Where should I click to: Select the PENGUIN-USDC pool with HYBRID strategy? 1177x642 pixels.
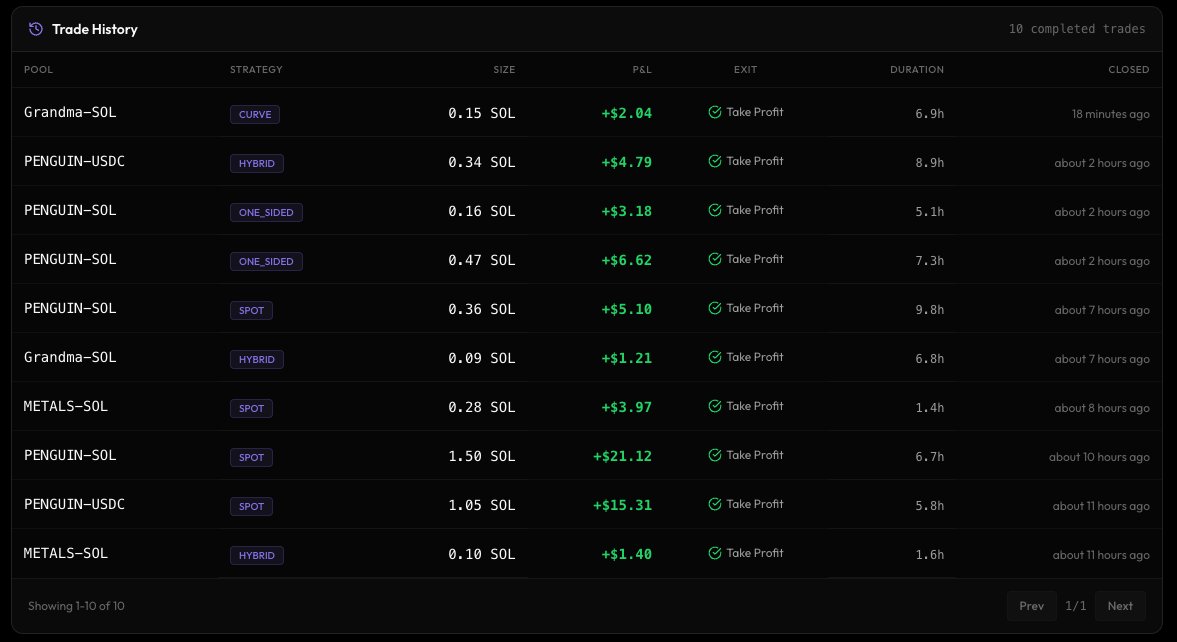pyautogui.click(x=74, y=161)
